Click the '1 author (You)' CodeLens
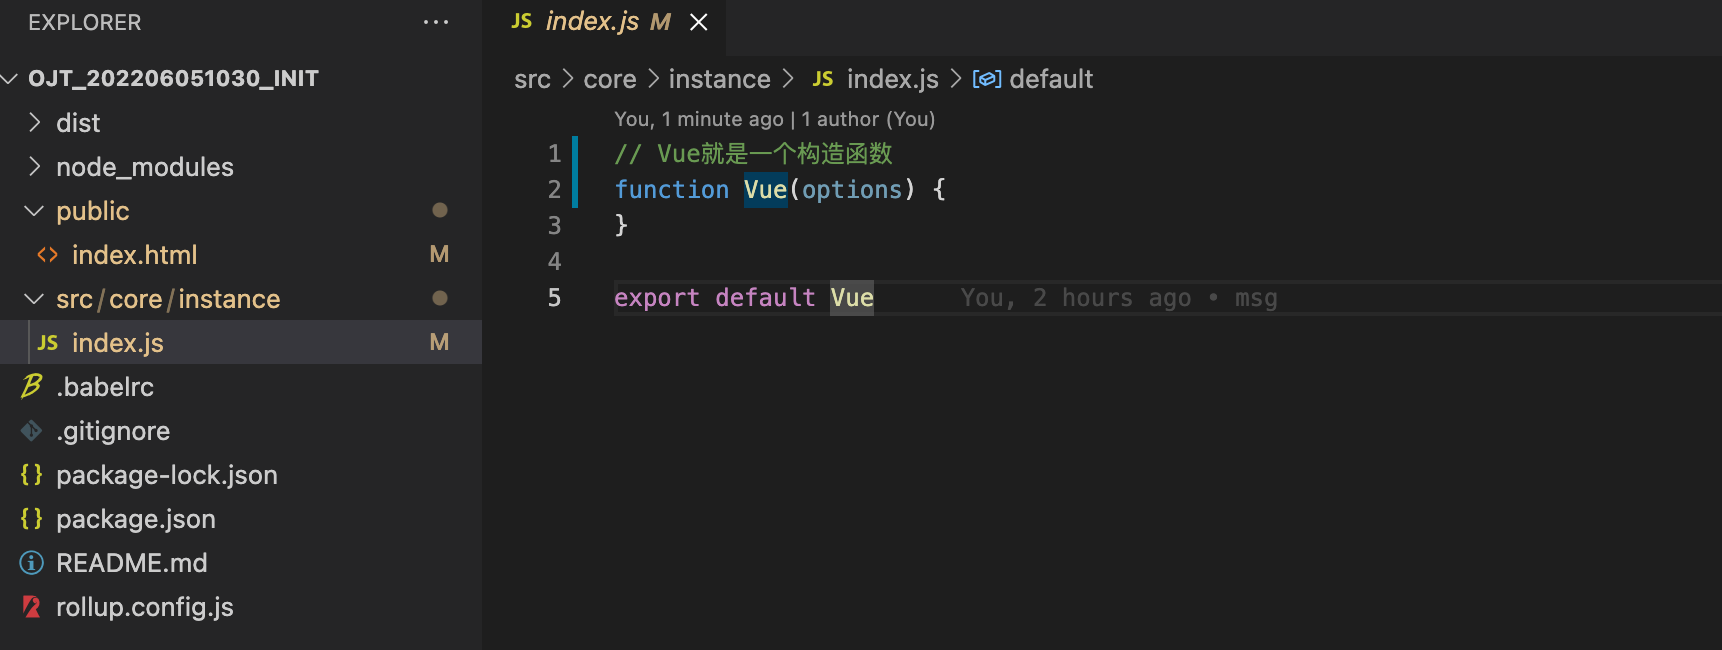1722x650 pixels. (868, 119)
